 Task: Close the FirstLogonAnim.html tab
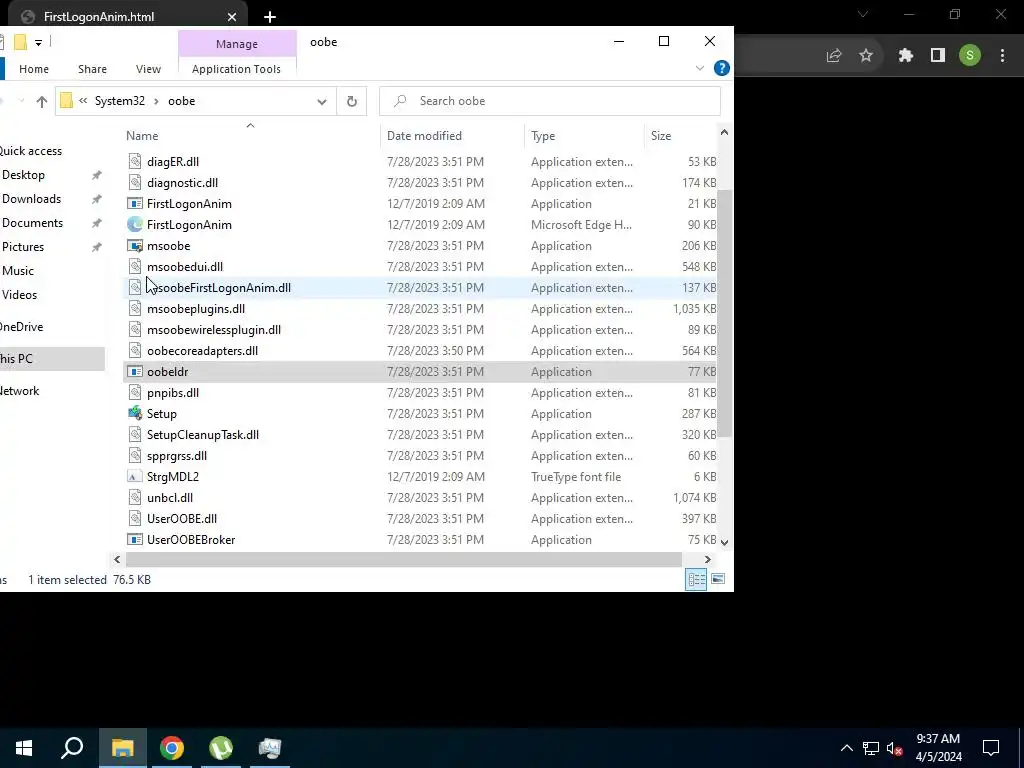point(232,17)
